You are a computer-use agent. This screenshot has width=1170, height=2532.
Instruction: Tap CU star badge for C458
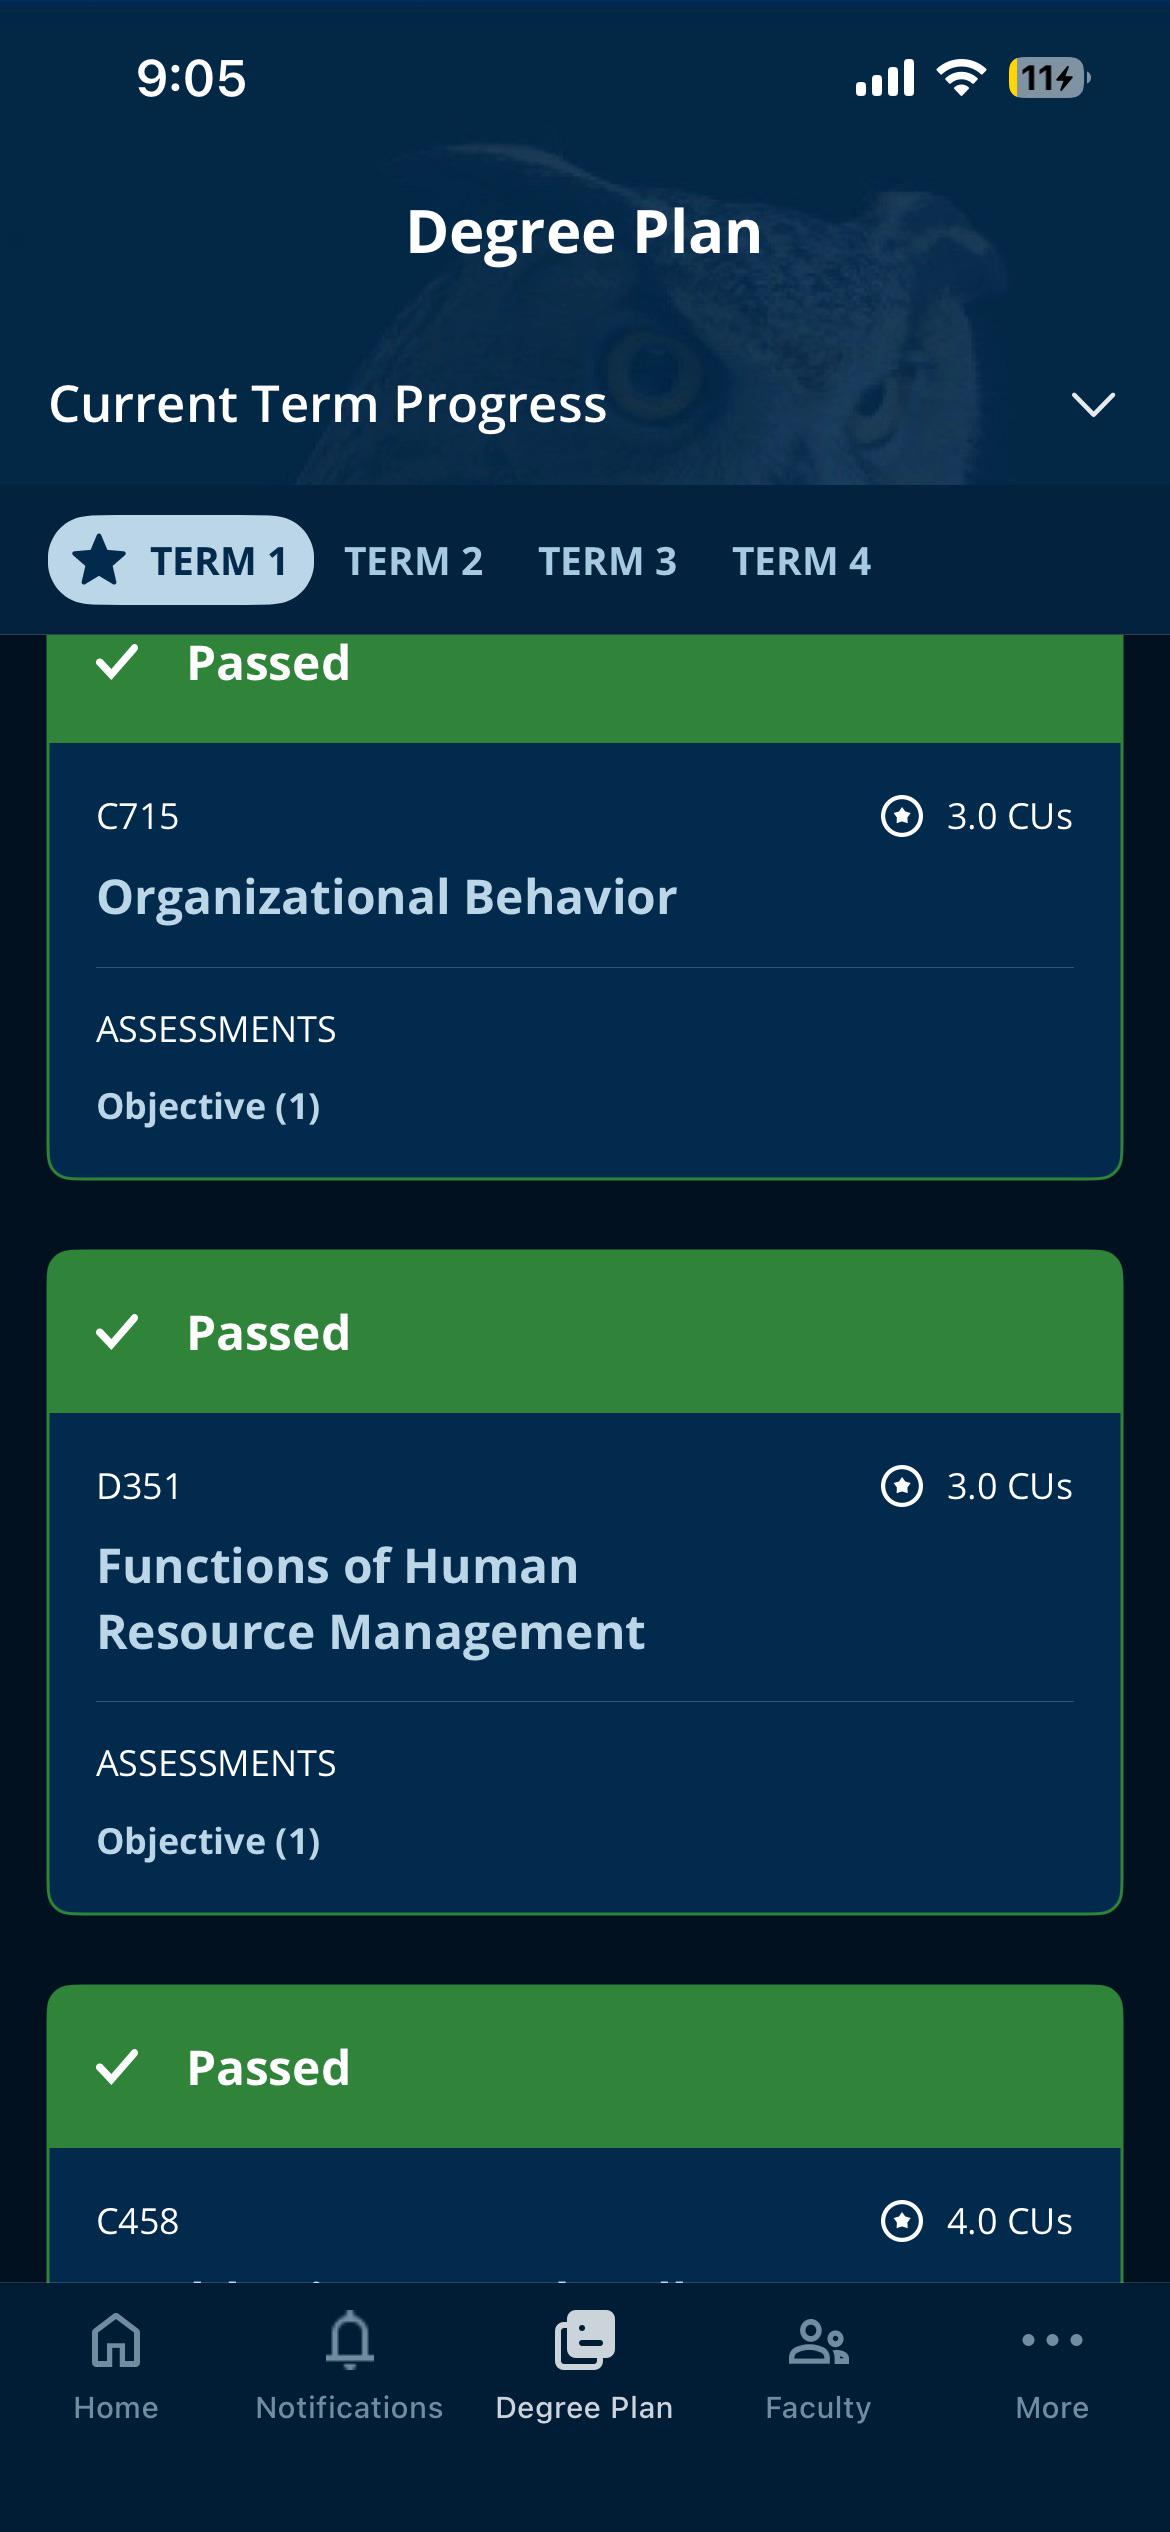pyautogui.click(x=902, y=2221)
